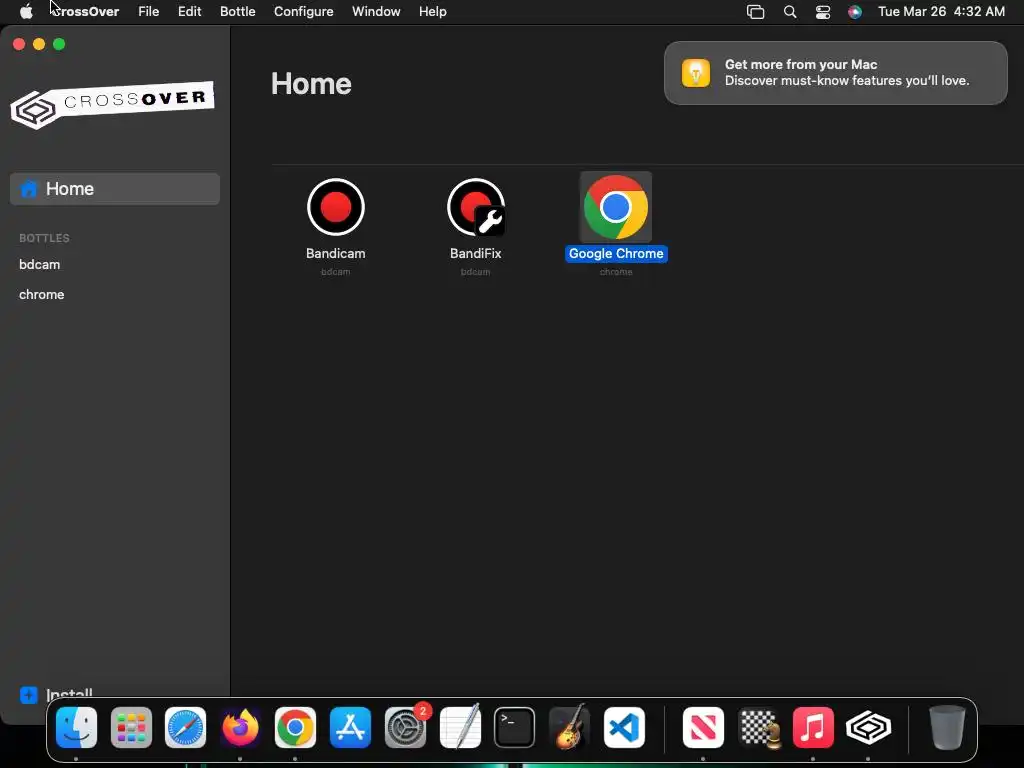The width and height of the screenshot is (1024, 768).
Task: Open the Window menu
Action: (x=376, y=12)
